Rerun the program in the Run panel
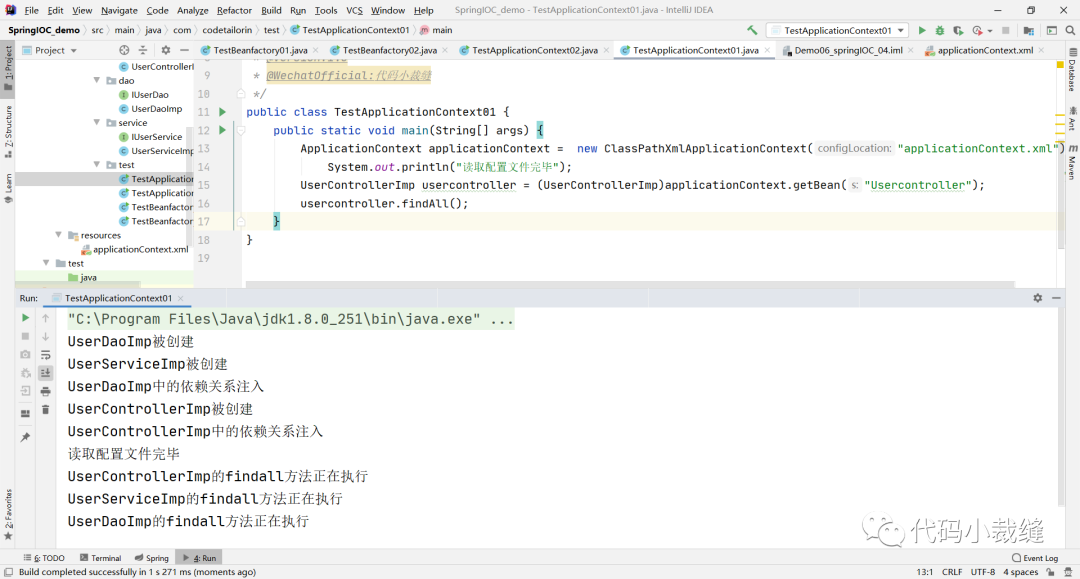This screenshot has width=1080, height=579. [25, 318]
